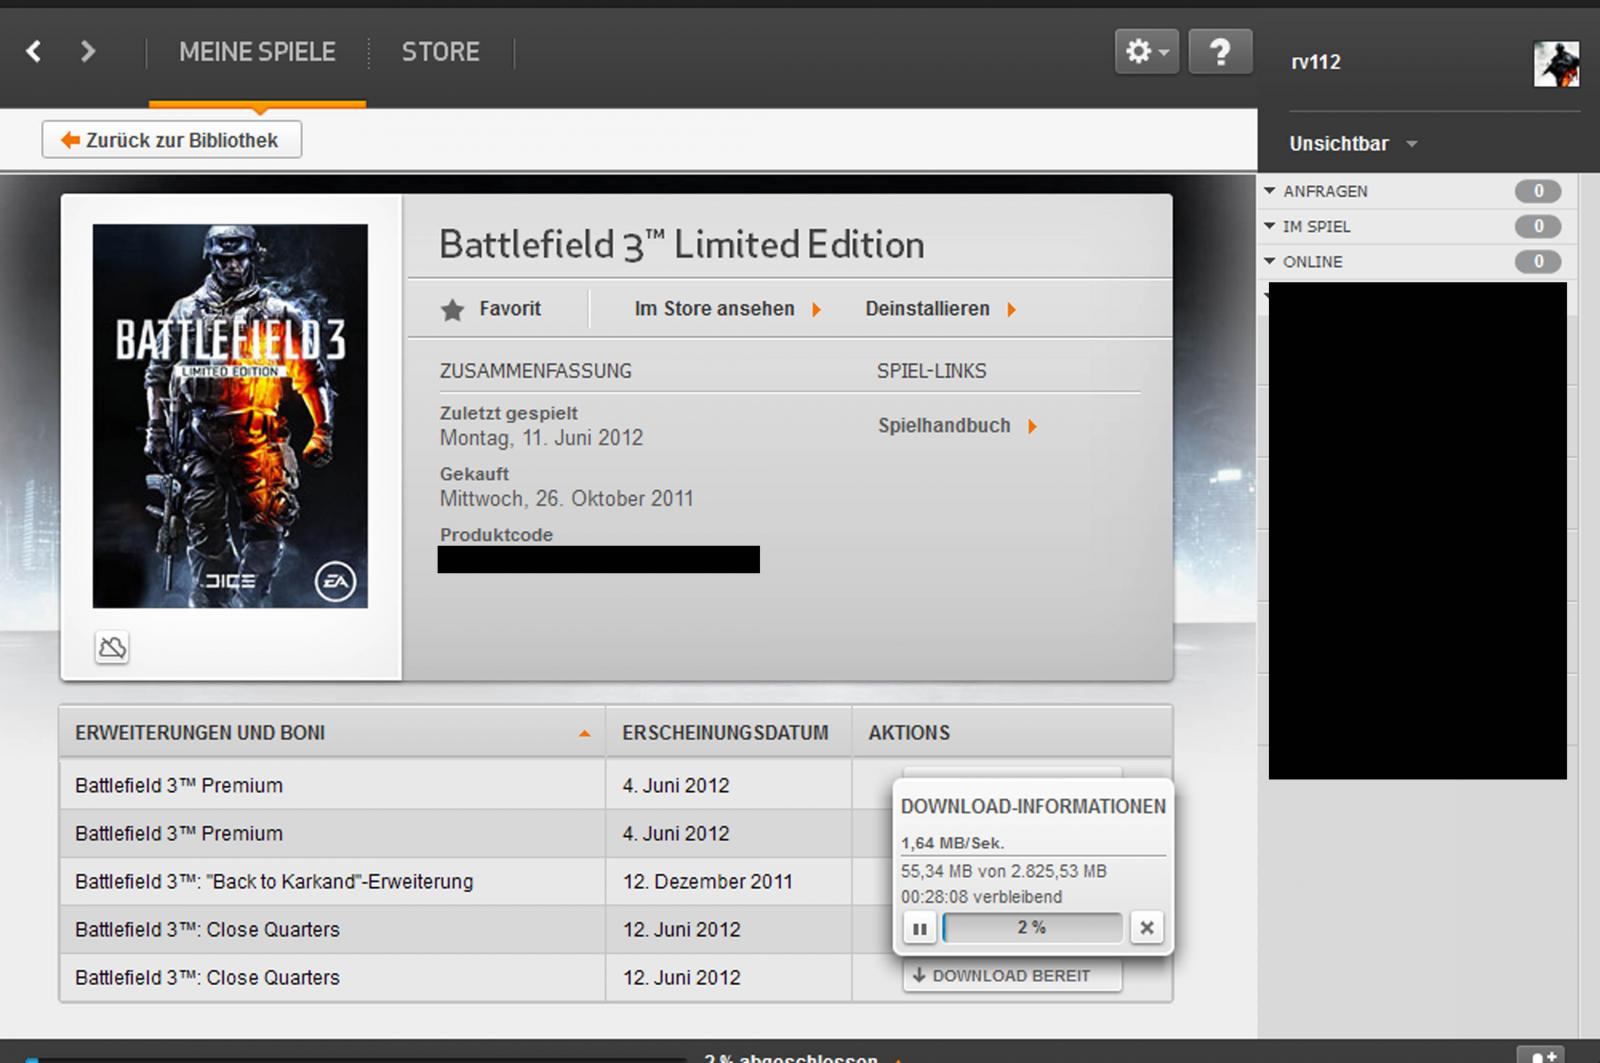Click the ANFRAGEN count badge
1600x1063 pixels.
(1538, 191)
